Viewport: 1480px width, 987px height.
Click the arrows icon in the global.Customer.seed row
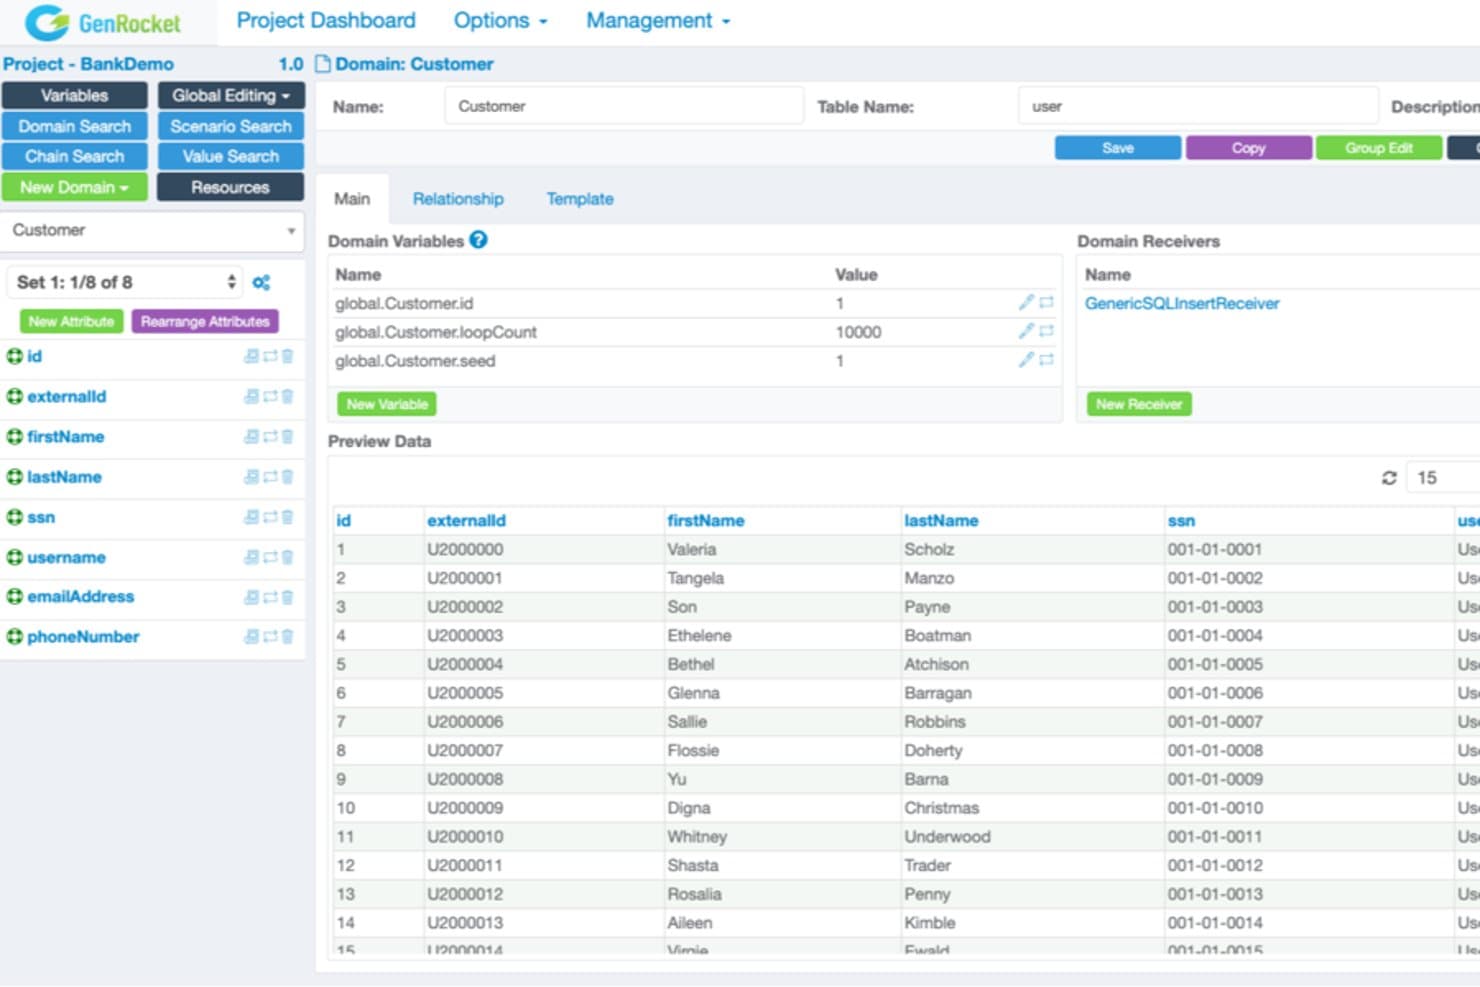coord(1046,360)
